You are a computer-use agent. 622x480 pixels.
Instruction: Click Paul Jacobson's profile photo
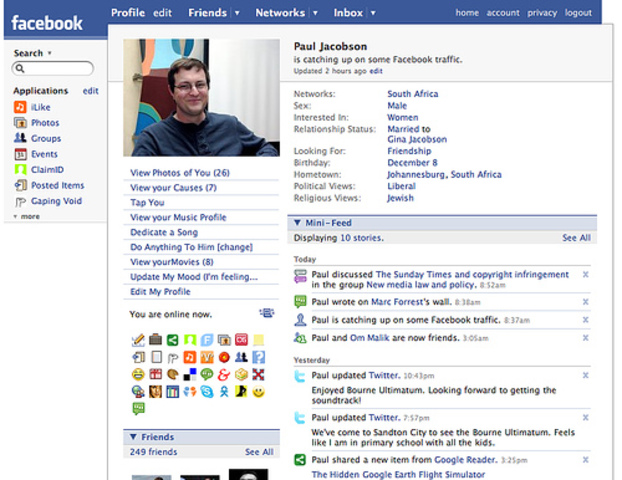point(201,97)
